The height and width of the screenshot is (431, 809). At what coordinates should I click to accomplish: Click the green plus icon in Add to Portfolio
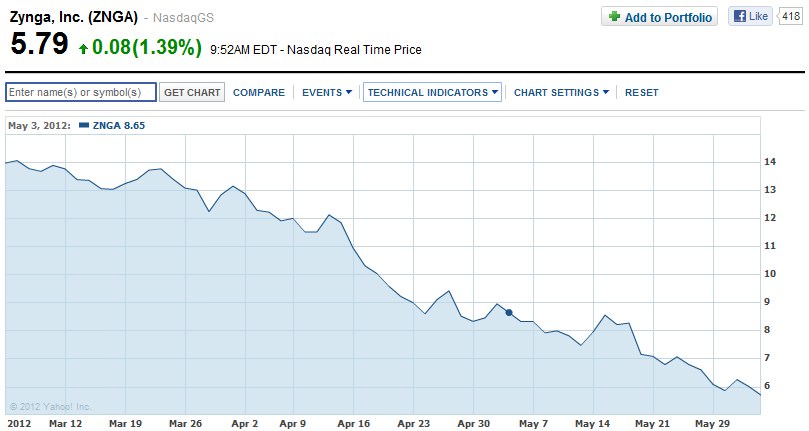click(614, 17)
